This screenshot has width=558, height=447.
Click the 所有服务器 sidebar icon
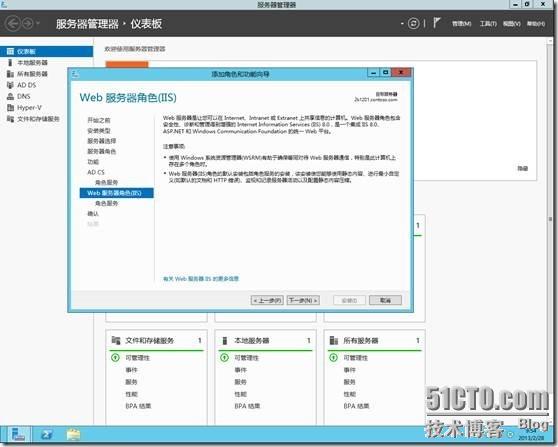coord(10,74)
